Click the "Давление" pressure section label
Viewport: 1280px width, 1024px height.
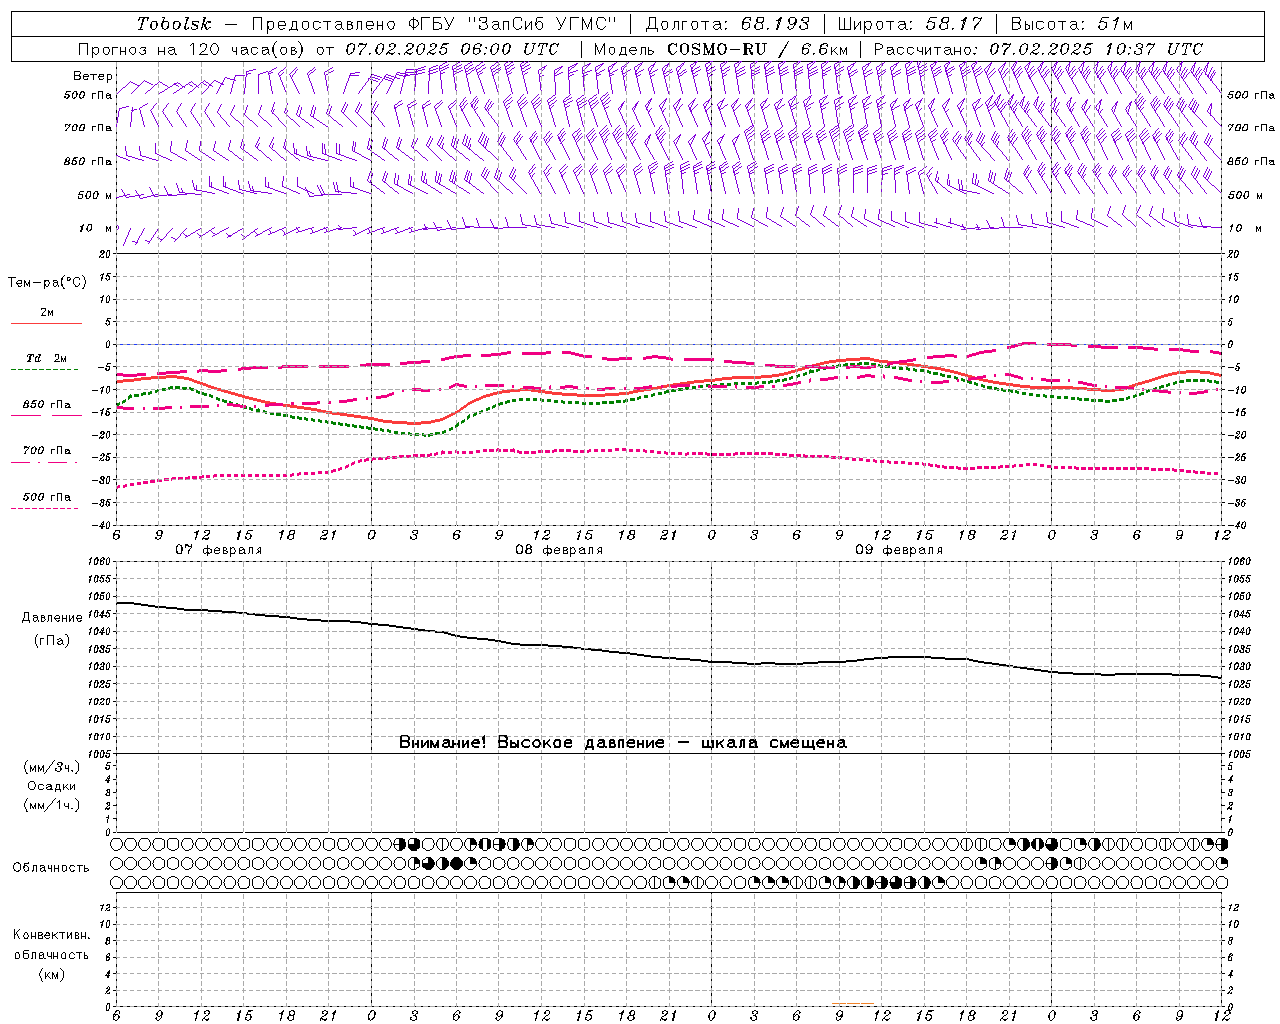[52, 618]
